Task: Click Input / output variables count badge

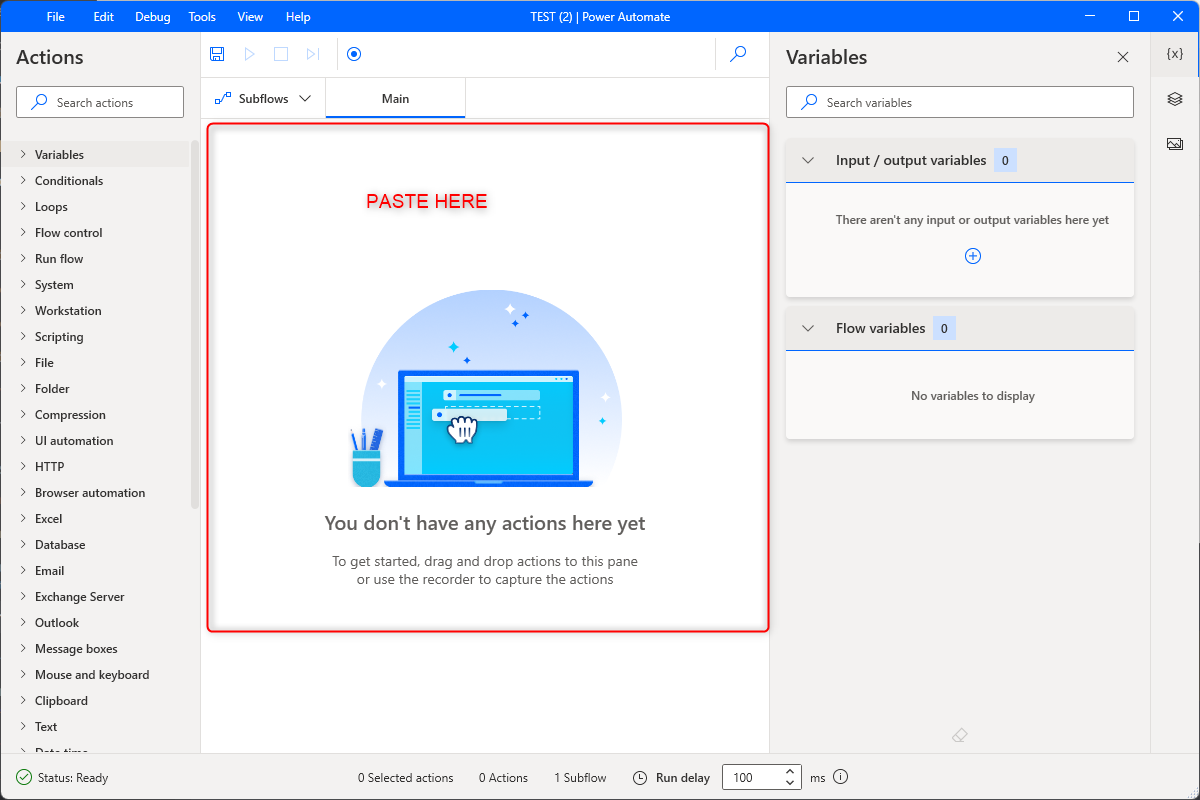Action: 1005,160
